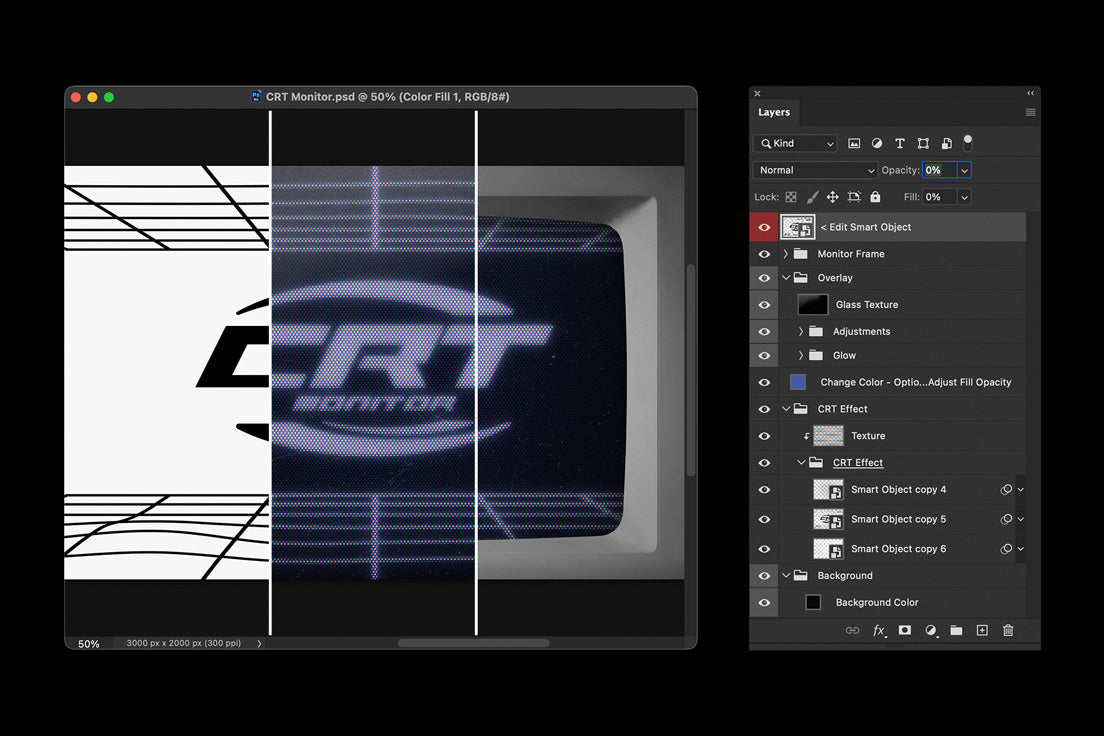Screen dimensions: 1104x736
Task: Create a new group with the folder button
Action: 957,630
